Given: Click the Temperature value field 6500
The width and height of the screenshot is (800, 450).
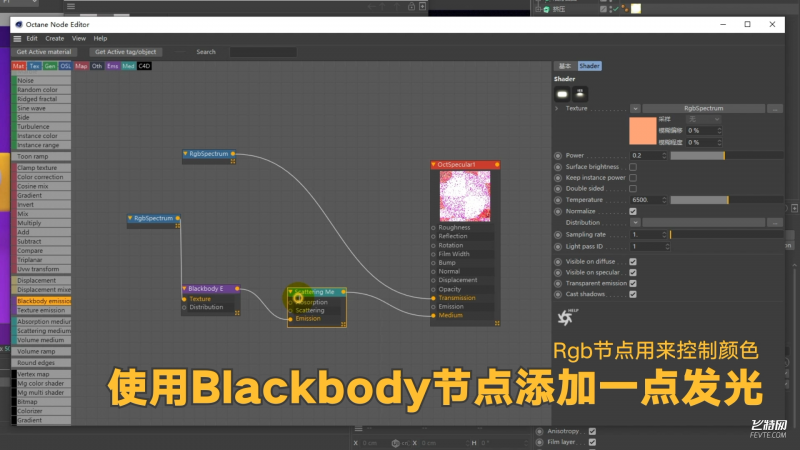Looking at the screenshot, I should click(x=645, y=200).
